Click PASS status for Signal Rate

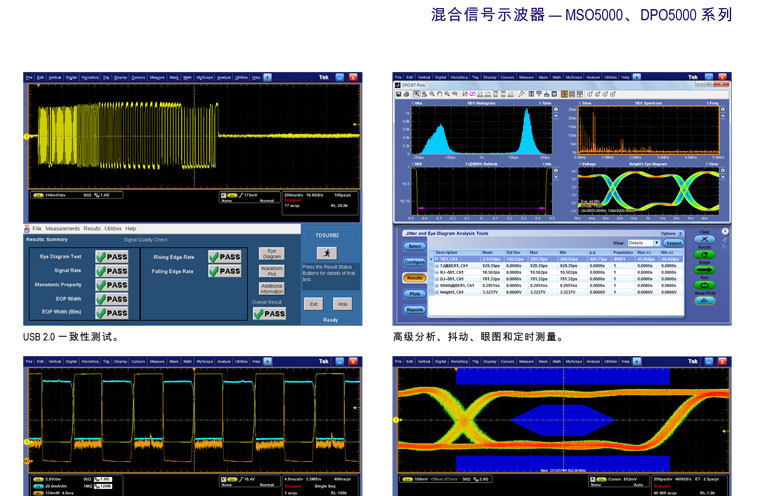pyautogui.click(x=112, y=271)
